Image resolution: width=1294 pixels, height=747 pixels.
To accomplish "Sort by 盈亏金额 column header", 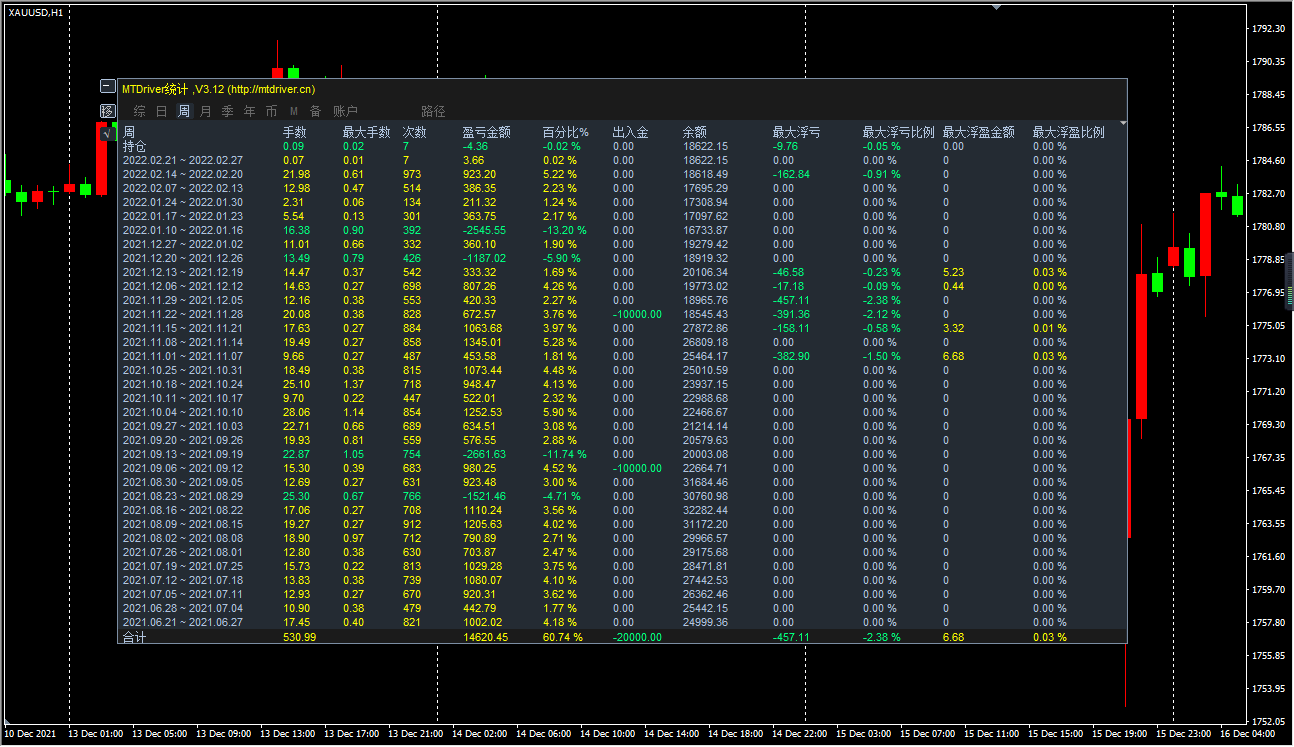I will pyautogui.click(x=486, y=132).
